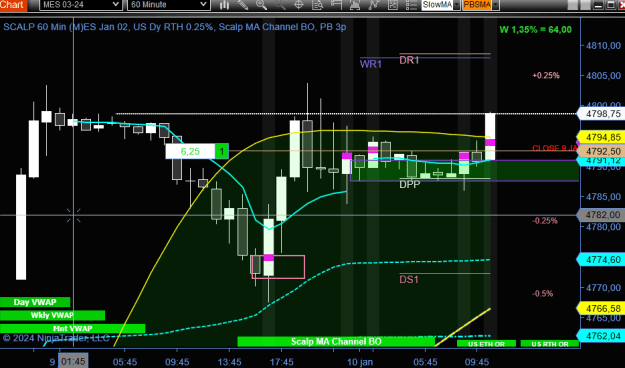
Task: Click the Wkly VWAP green label
Action: click(x=52, y=315)
